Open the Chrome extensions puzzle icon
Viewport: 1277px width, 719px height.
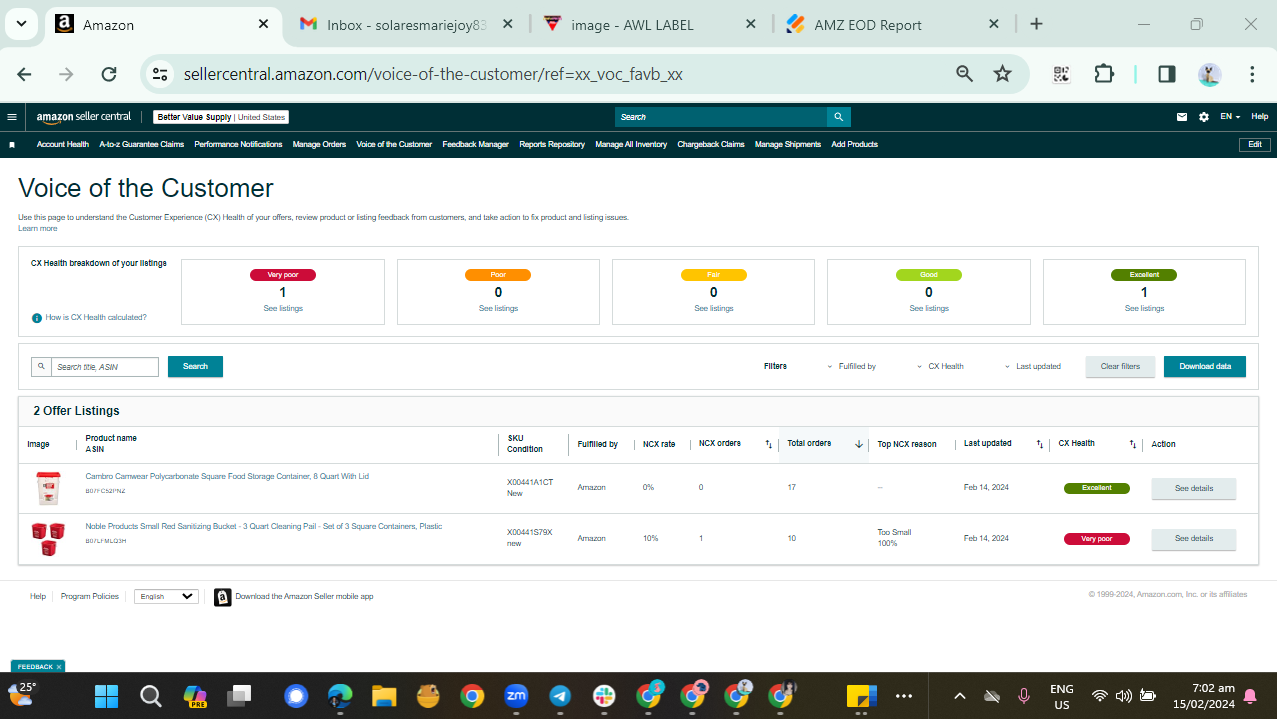point(1103,74)
